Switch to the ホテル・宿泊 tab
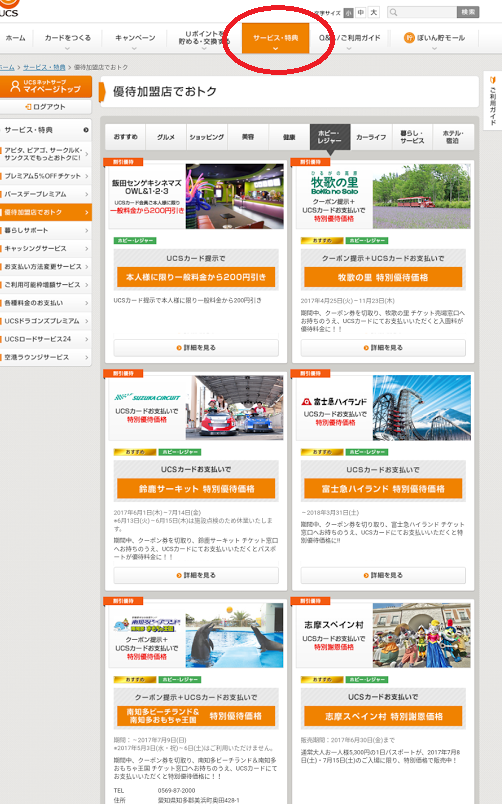Viewport: 502px width, 804px height. click(x=453, y=137)
